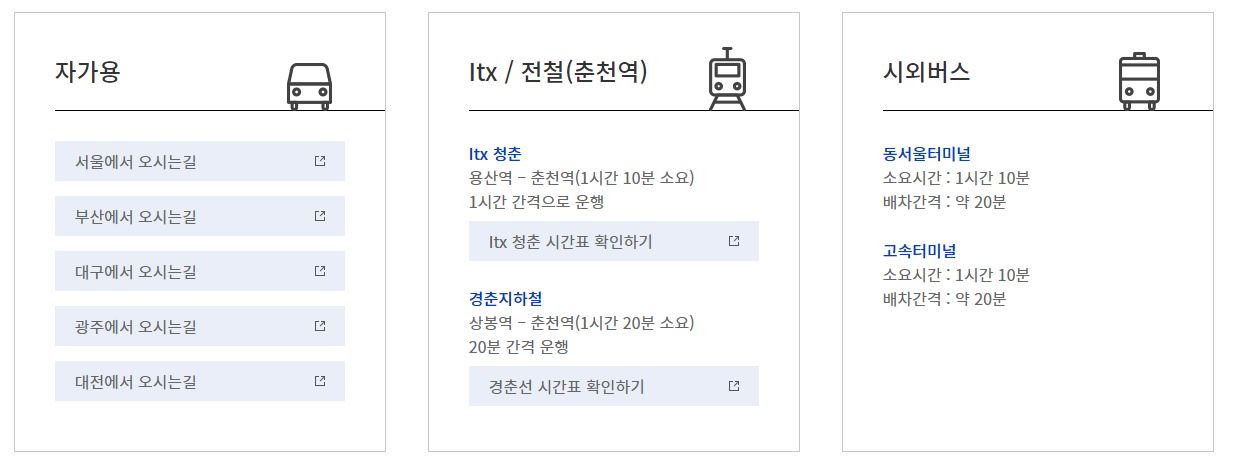Open 대전에서 오시는길 directions
The width and height of the screenshot is (1239, 474).
(x=200, y=381)
